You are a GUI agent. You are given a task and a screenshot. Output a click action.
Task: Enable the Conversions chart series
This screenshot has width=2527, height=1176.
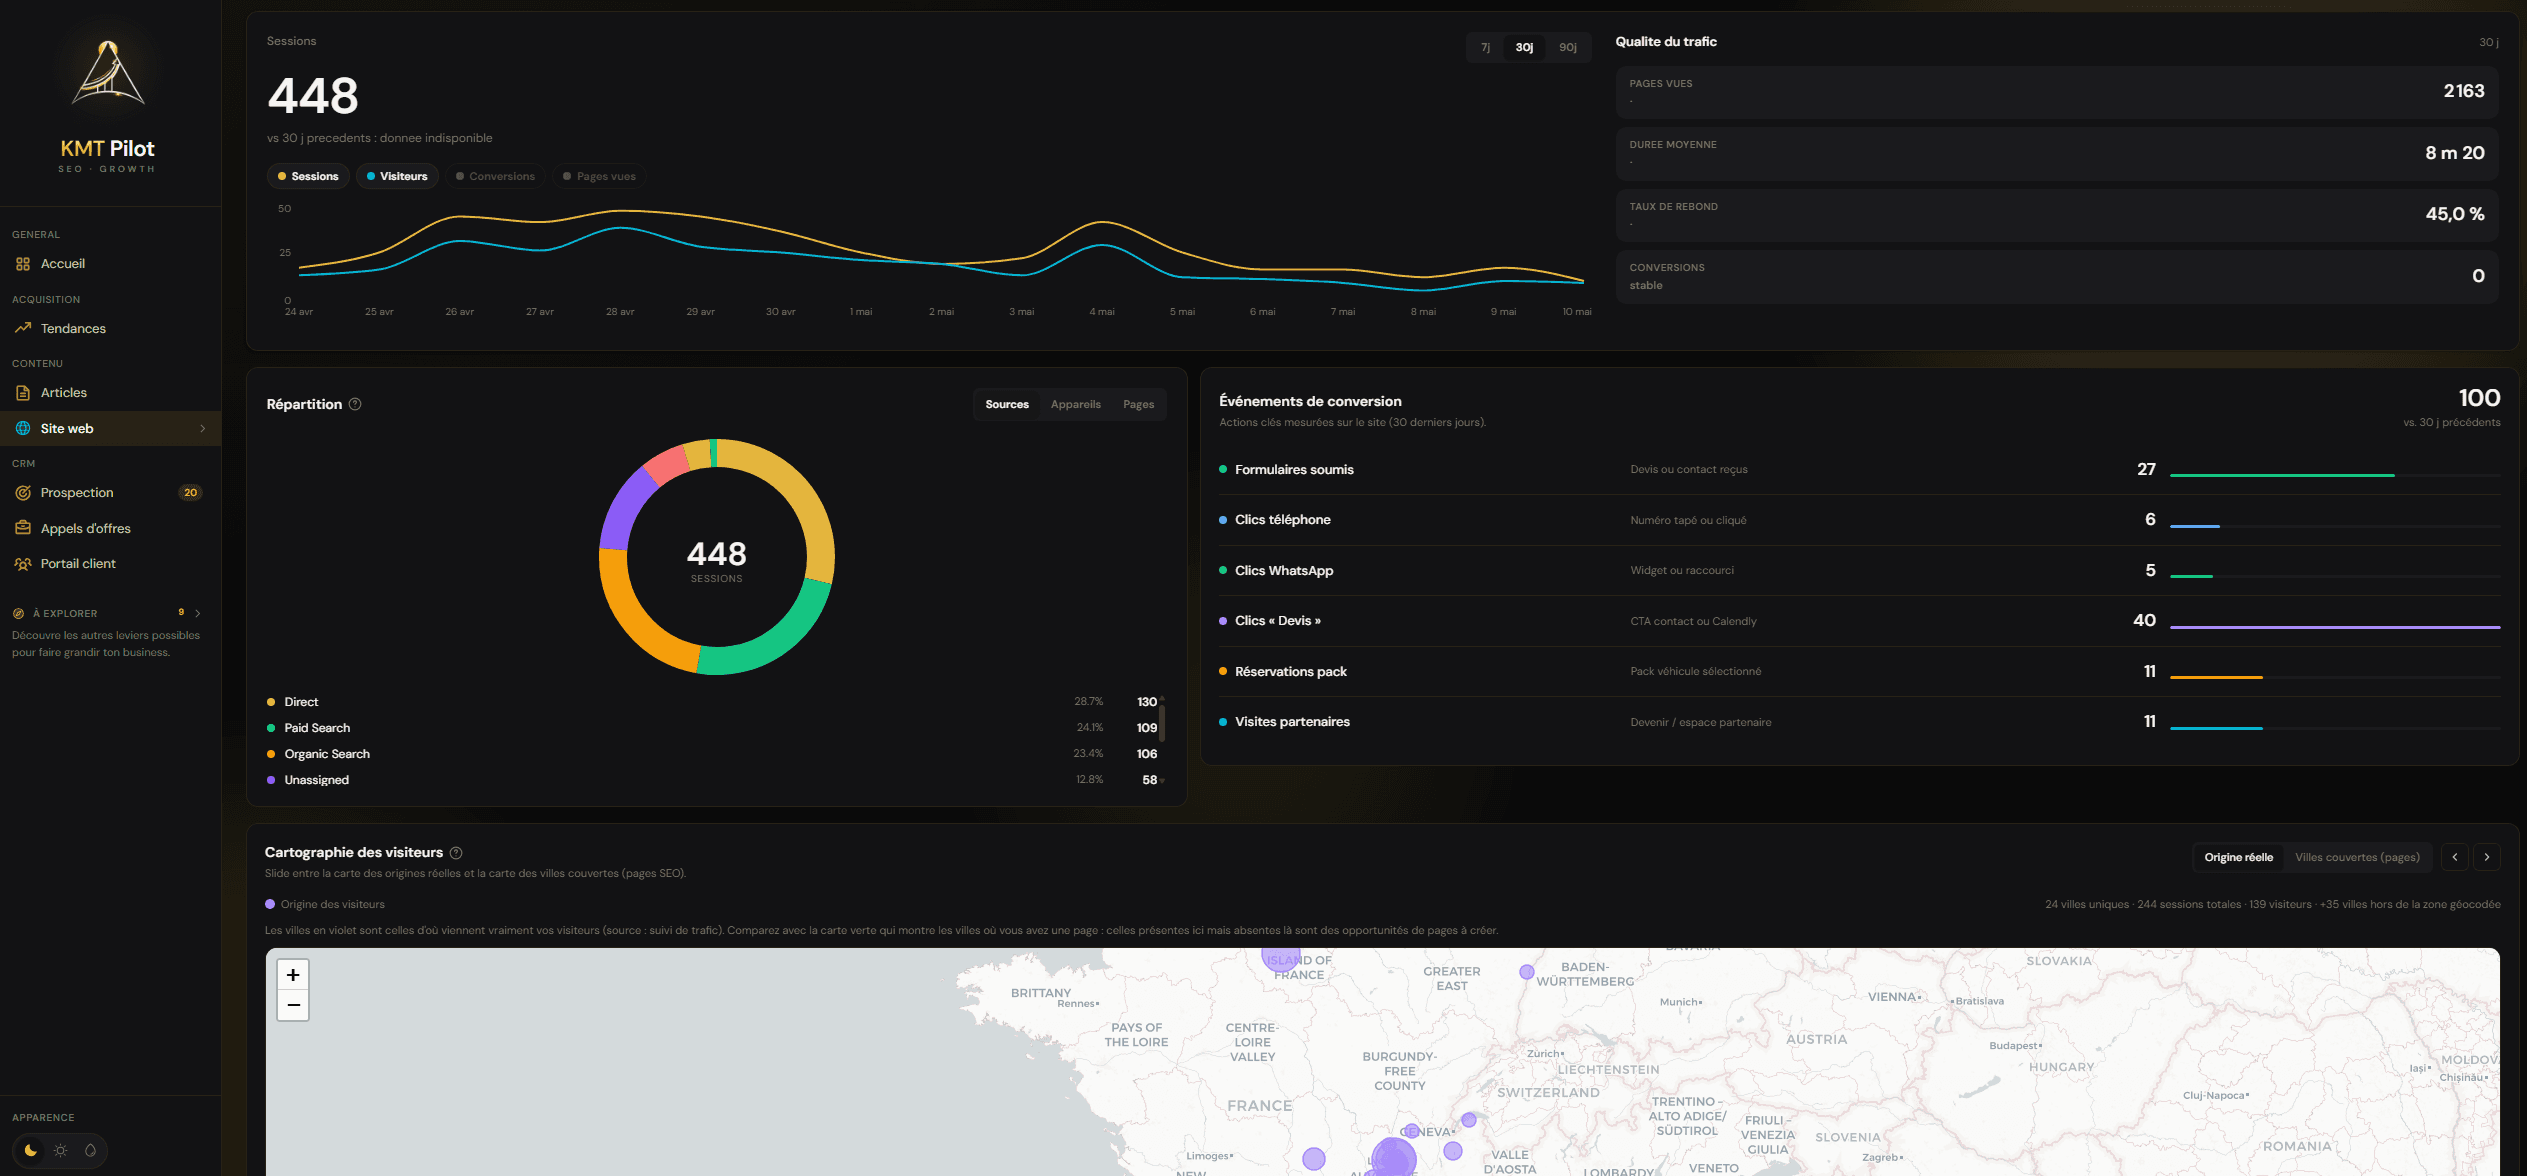(495, 177)
